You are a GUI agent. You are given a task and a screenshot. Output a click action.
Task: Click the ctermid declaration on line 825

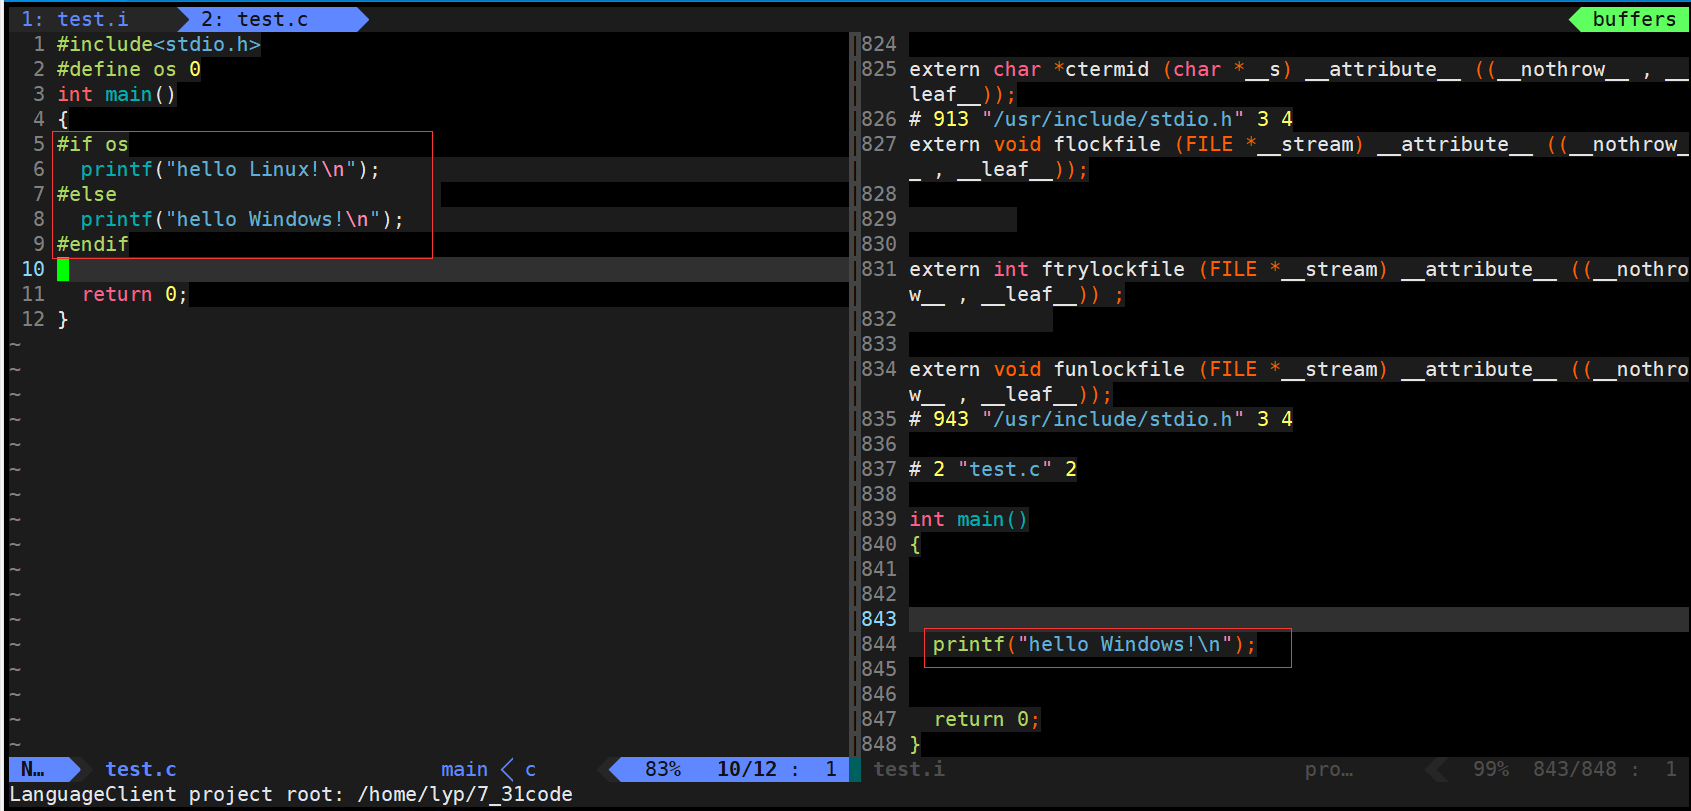(1298, 81)
